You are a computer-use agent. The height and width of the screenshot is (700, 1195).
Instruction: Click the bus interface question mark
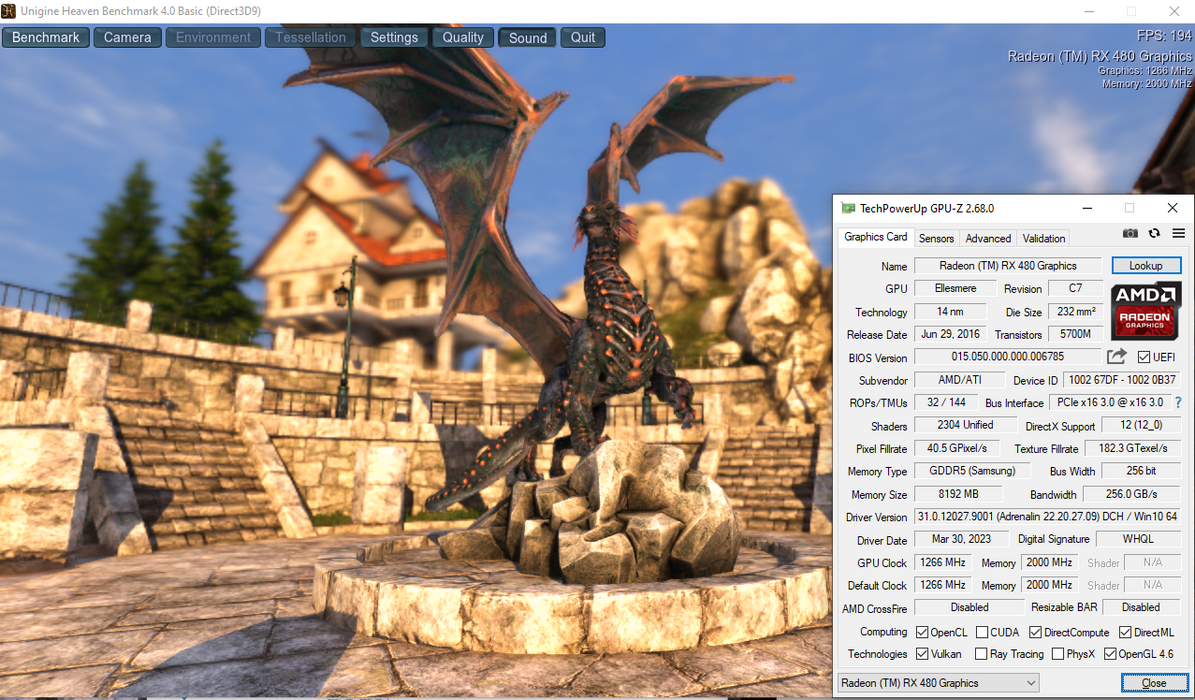pos(1178,403)
